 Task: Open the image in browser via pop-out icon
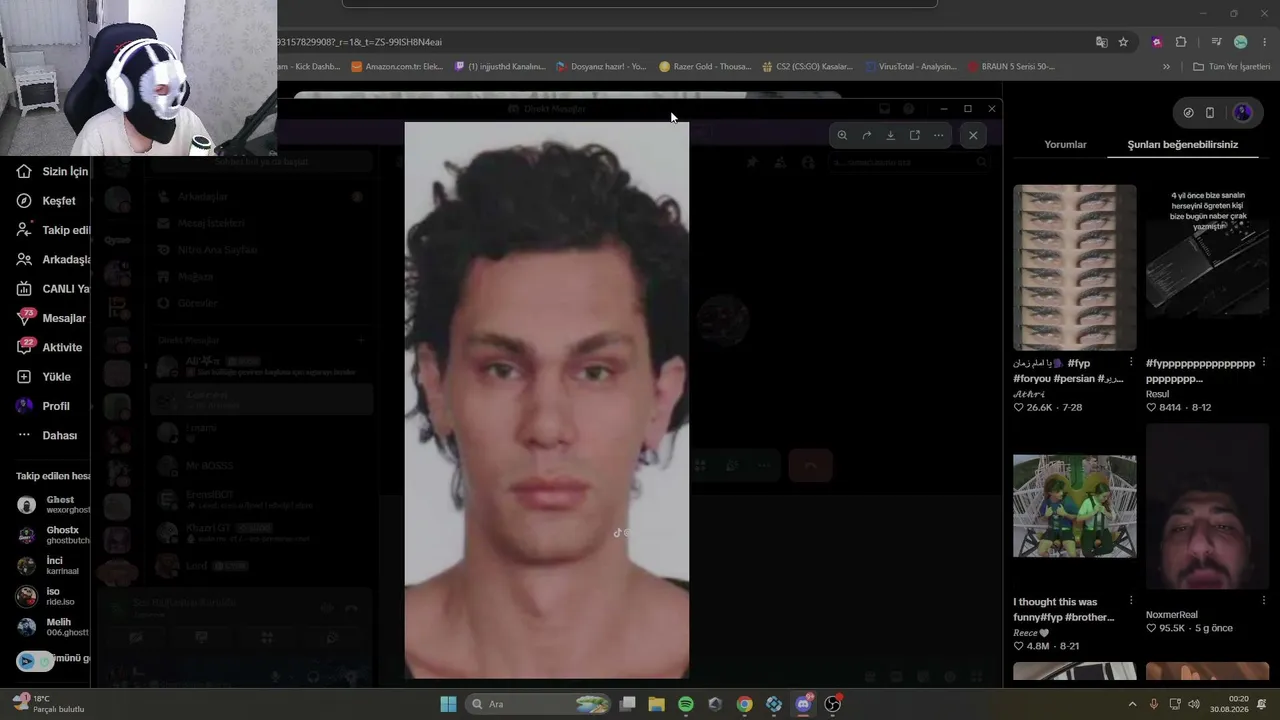(914, 135)
